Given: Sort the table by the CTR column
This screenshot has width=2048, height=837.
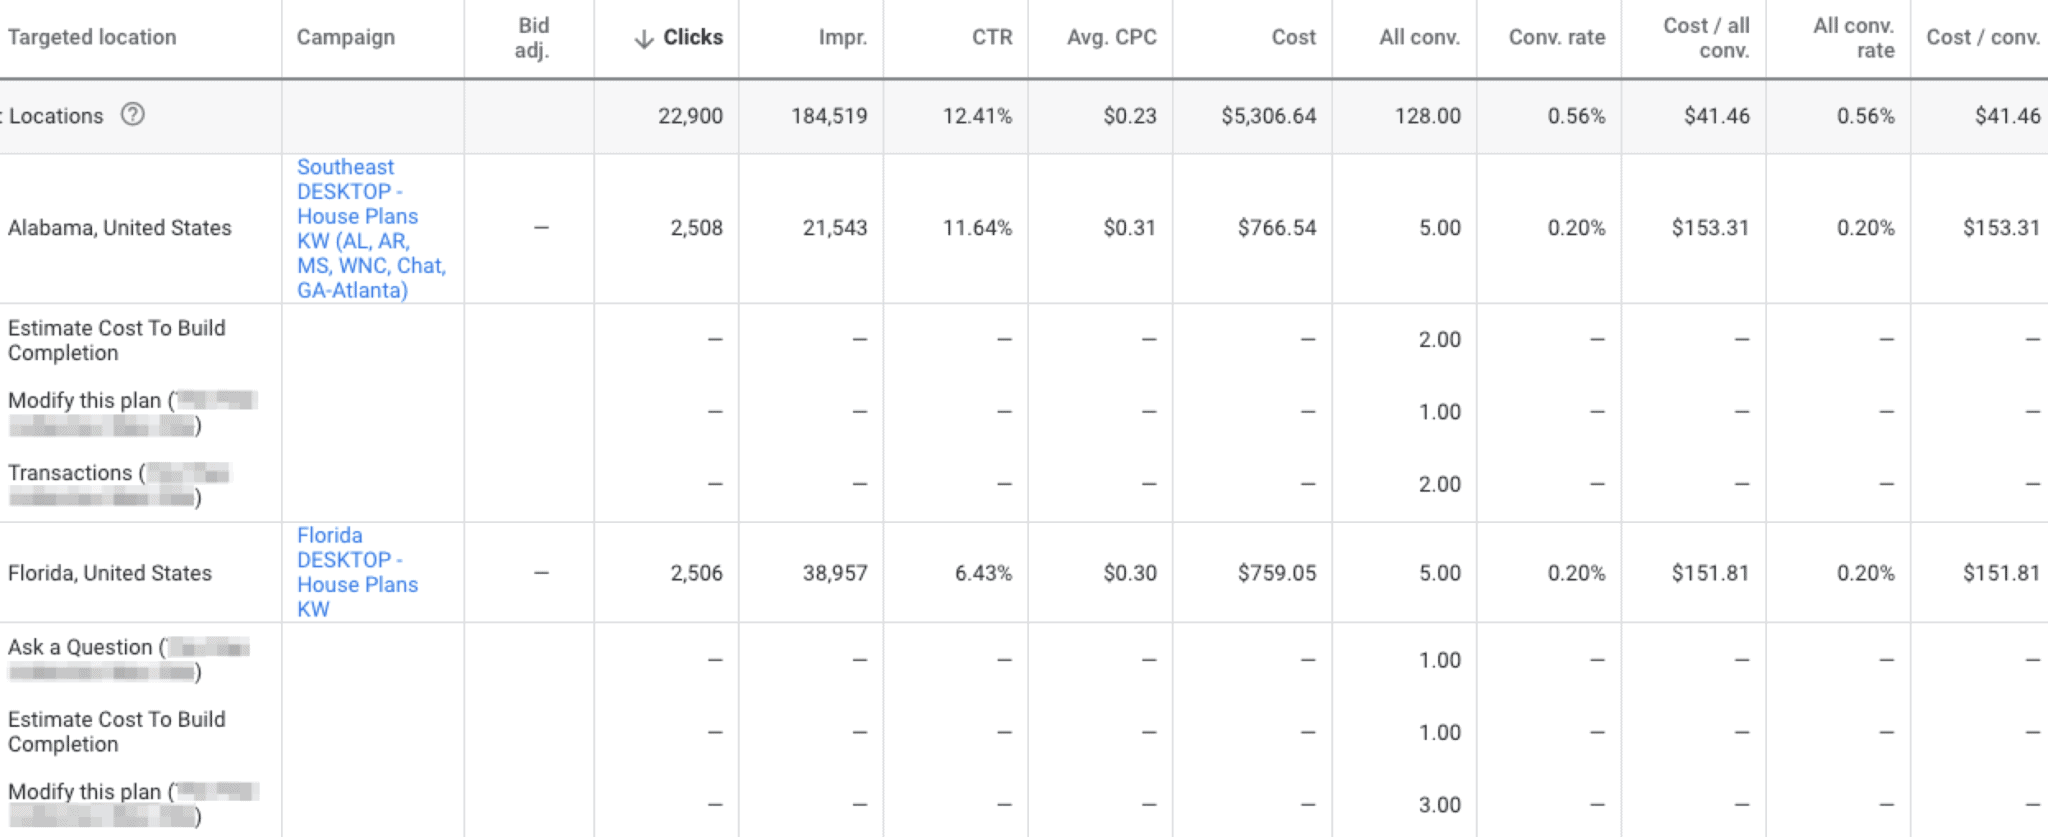Looking at the screenshot, I should (992, 37).
